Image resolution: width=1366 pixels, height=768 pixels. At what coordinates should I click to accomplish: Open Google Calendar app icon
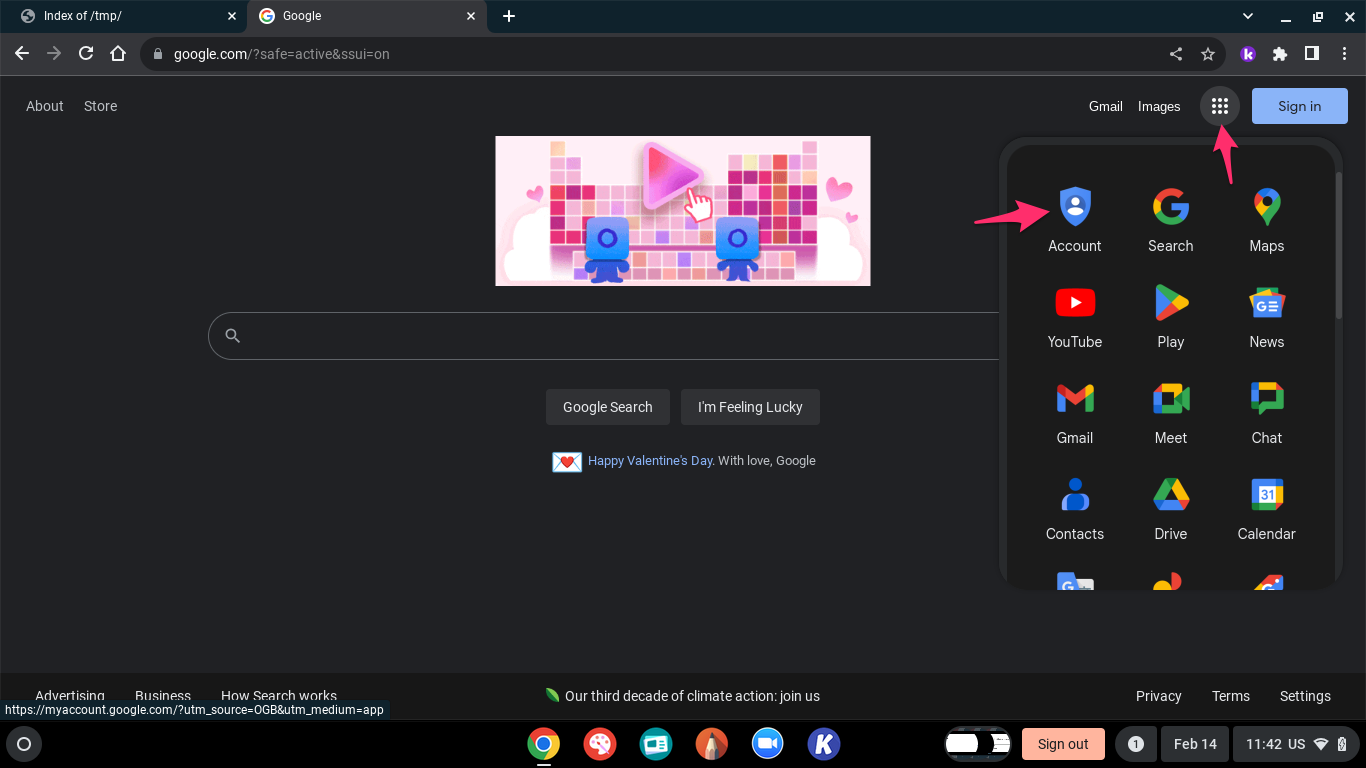click(x=1266, y=507)
